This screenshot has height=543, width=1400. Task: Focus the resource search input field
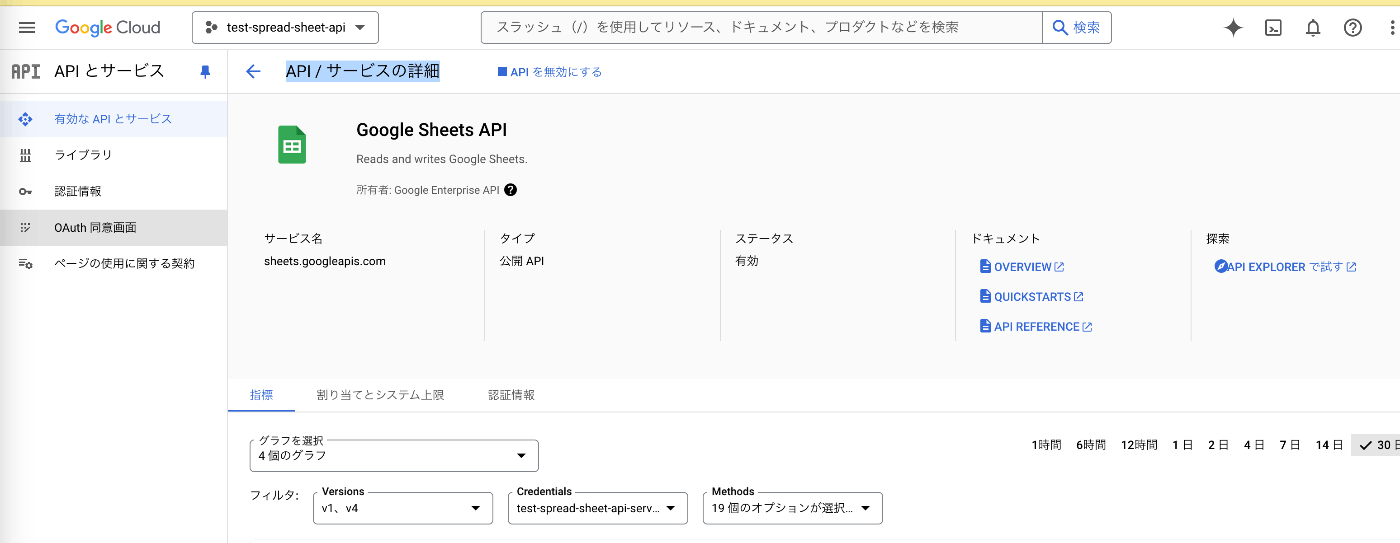pyautogui.click(x=762, y=28)
